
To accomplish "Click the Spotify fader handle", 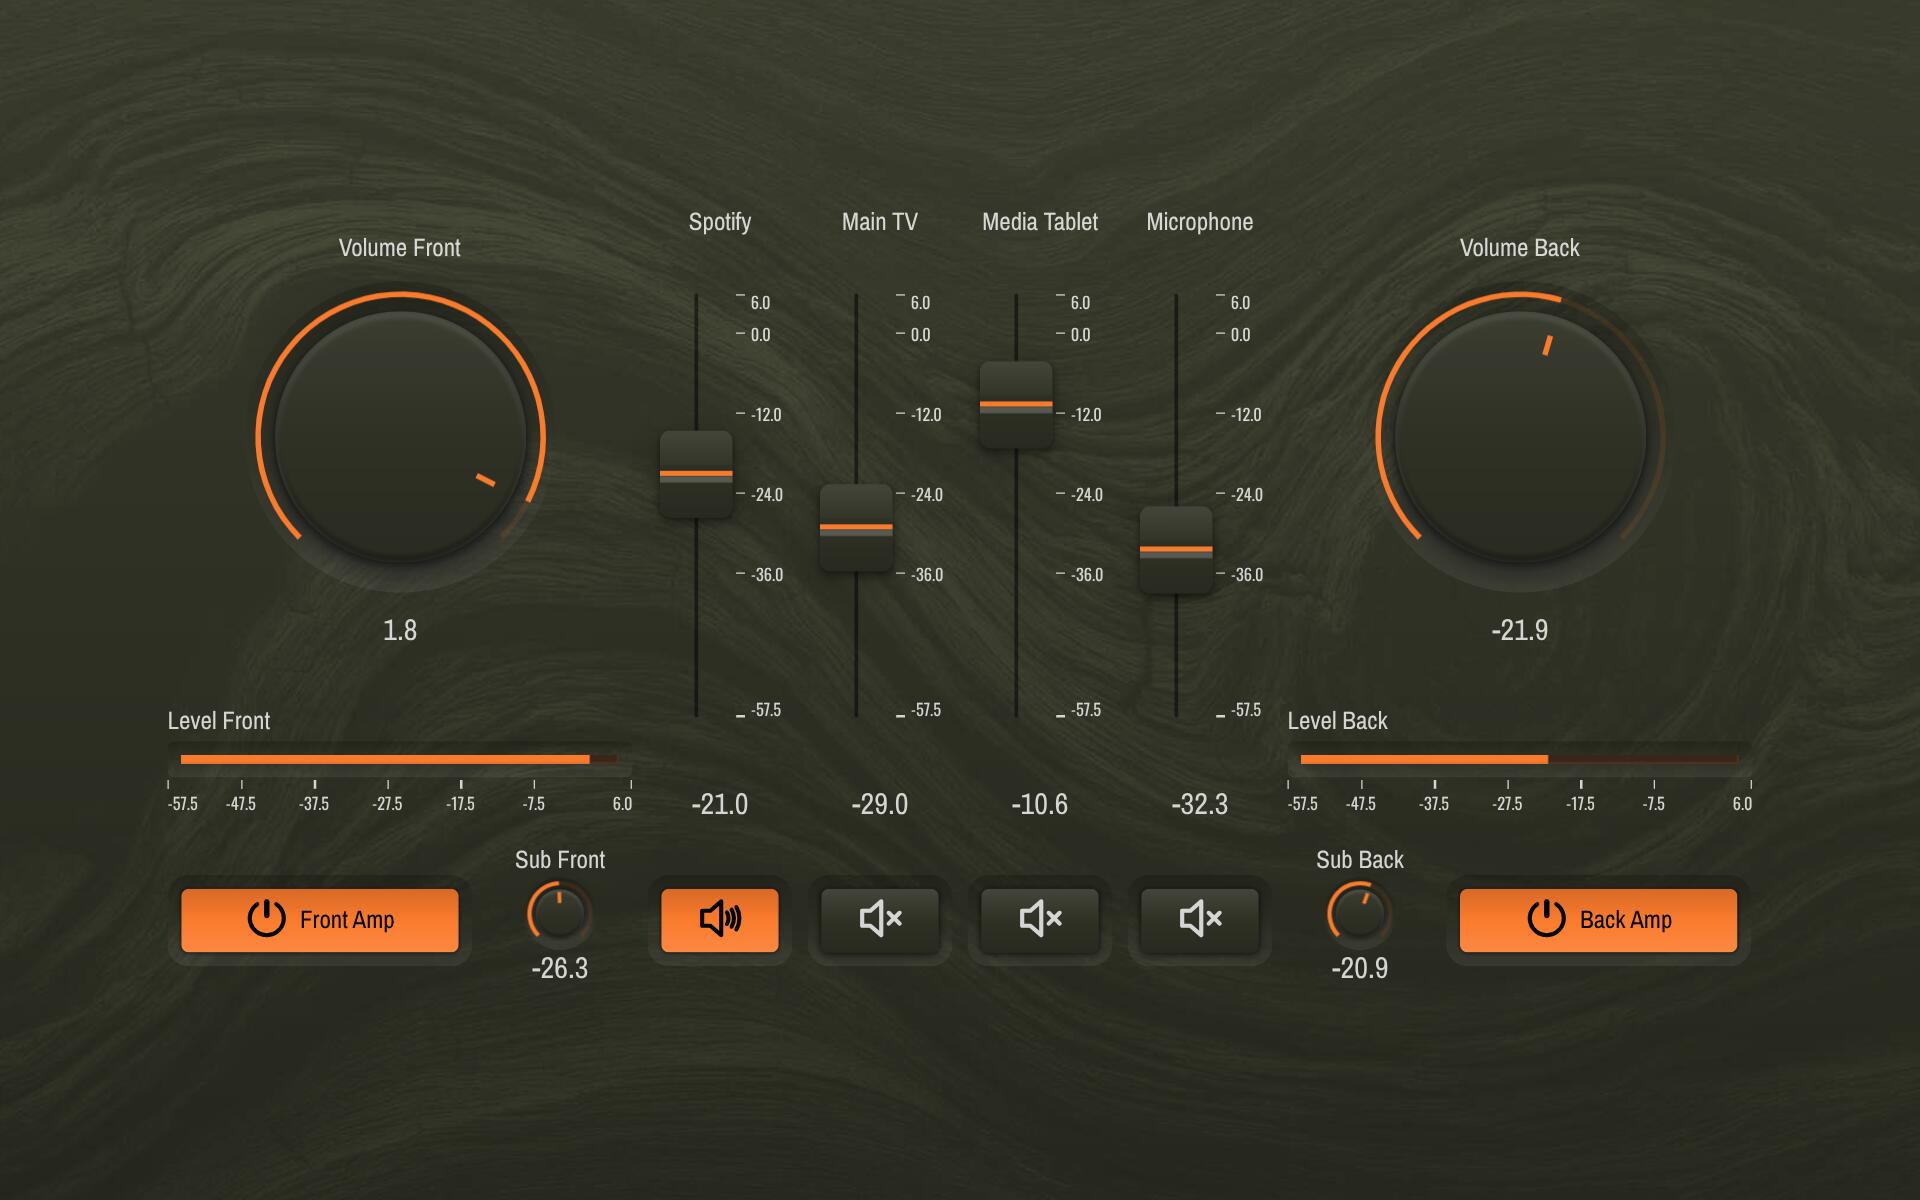I will 696,474.
